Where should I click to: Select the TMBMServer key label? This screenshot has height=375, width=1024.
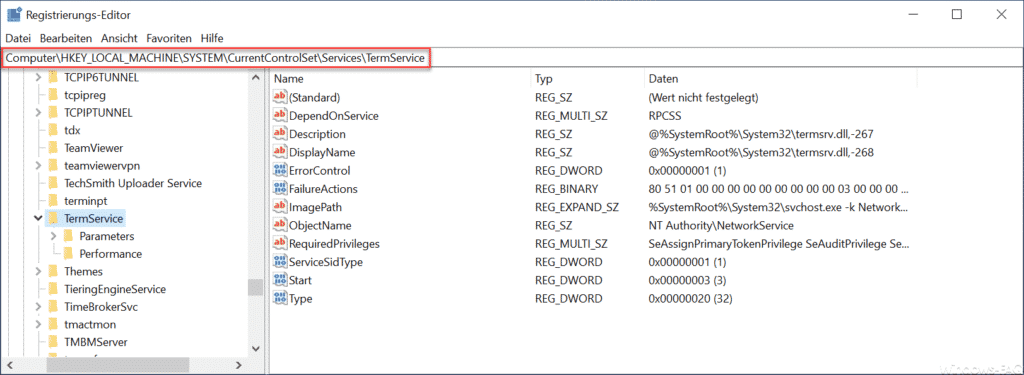[96, 342]
